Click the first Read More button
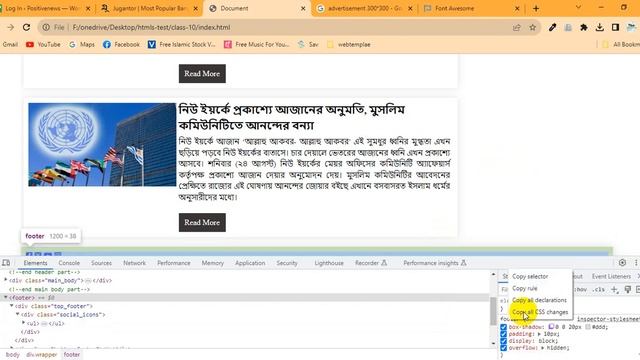The height and width of the screenshot is (360, 640). click(202, 73)
